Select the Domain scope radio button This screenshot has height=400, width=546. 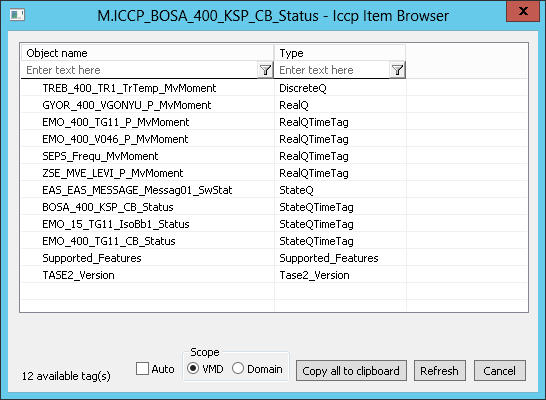238,368
